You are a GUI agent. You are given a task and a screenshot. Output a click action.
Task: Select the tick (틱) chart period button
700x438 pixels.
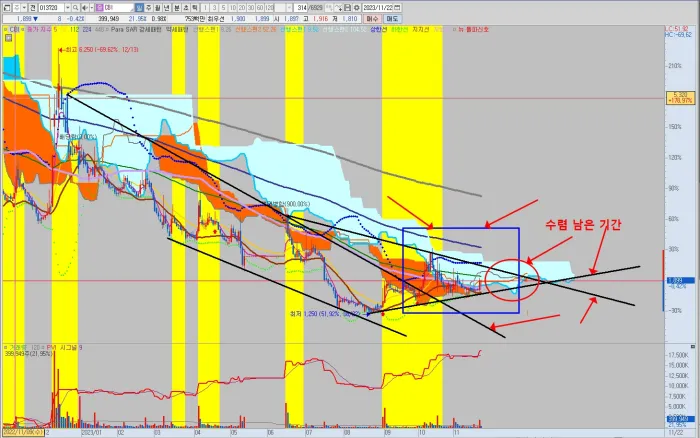195,8
